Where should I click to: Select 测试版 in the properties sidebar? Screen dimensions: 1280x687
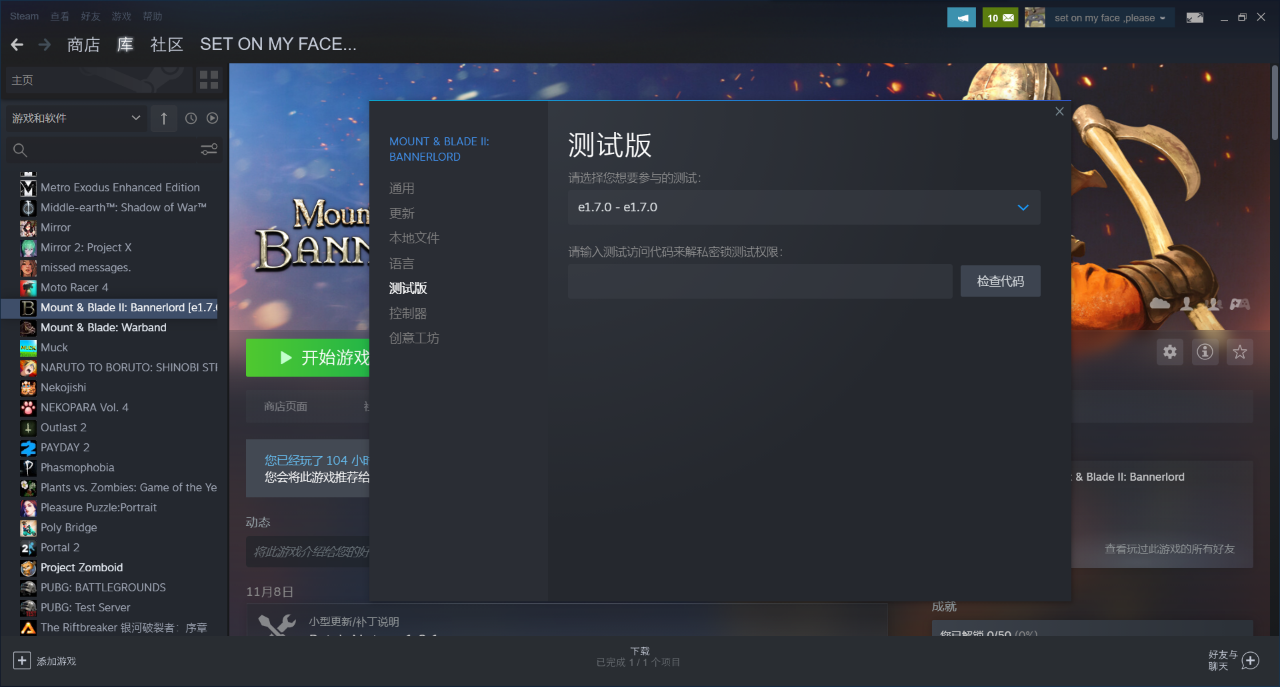(x=408, y=288)
